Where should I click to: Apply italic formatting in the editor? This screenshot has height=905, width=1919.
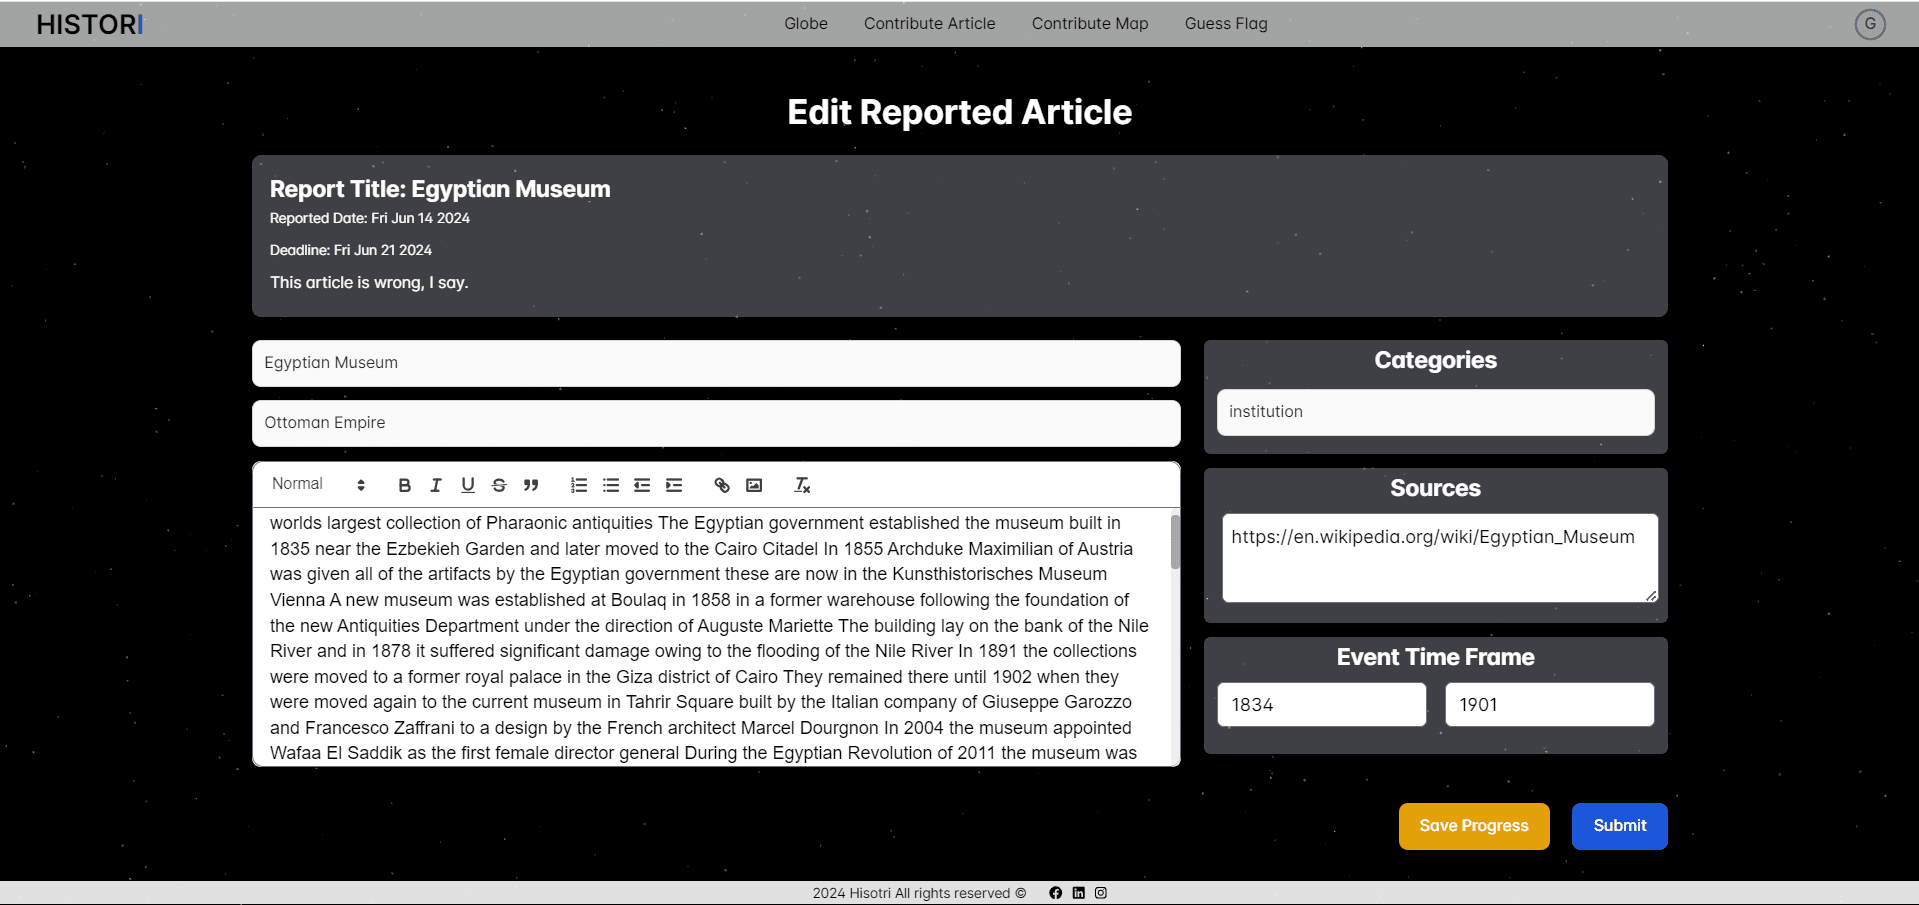pos(436,485)
